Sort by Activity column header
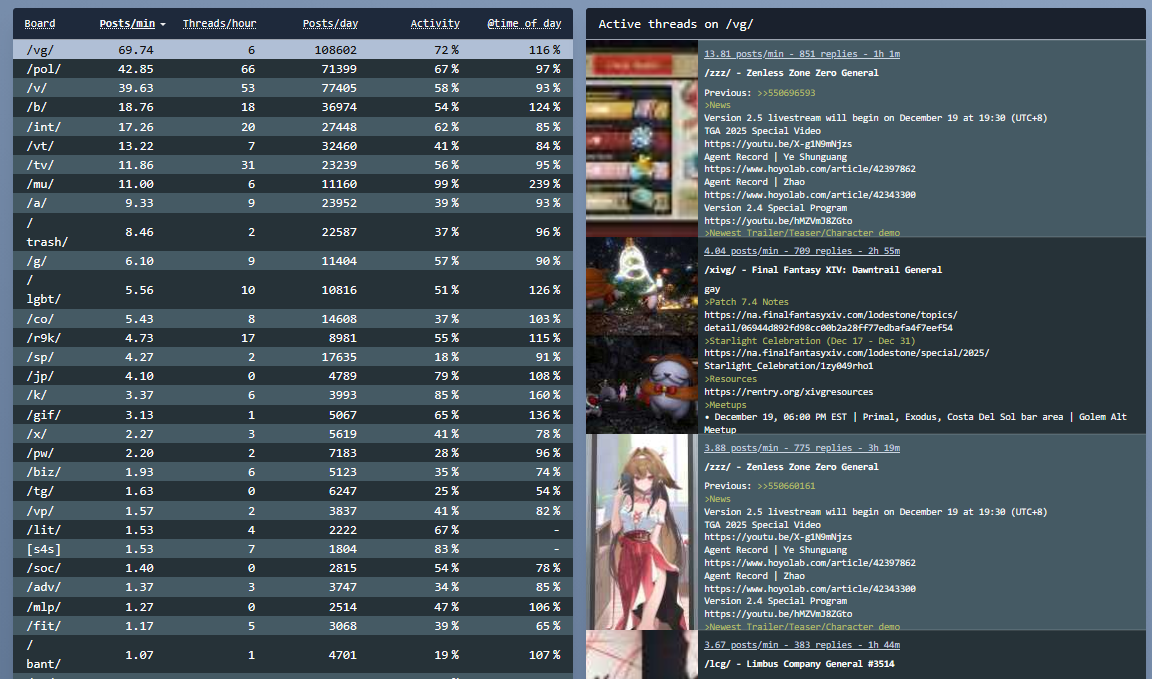Screen dimensions: 1152x679 tap(435, 24)
